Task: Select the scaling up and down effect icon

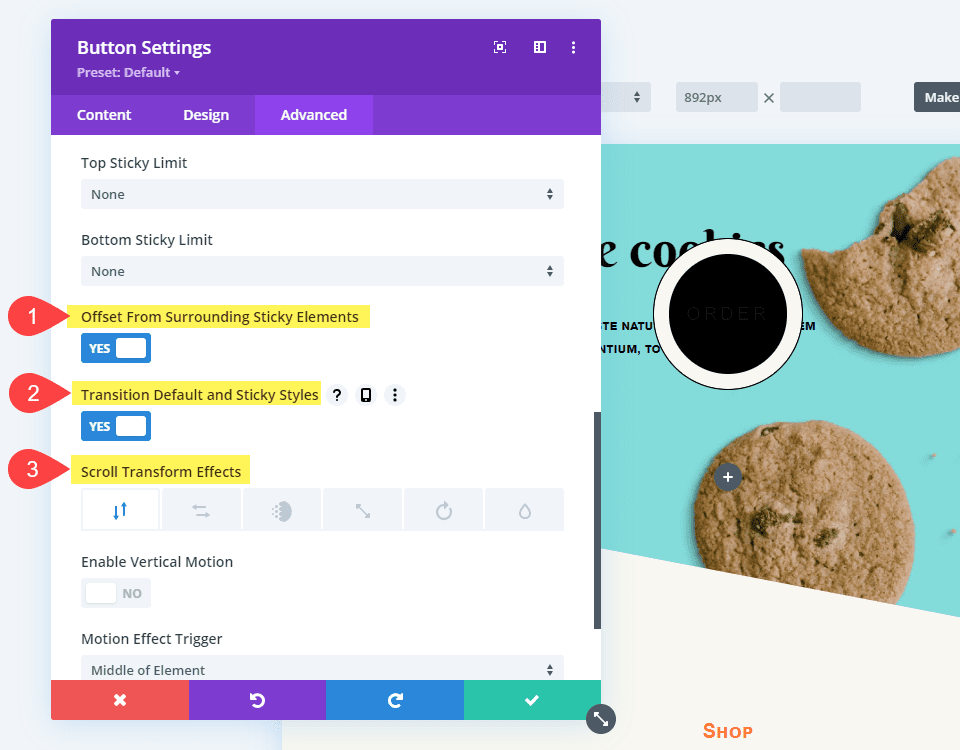Action: [x=362, y=510]
